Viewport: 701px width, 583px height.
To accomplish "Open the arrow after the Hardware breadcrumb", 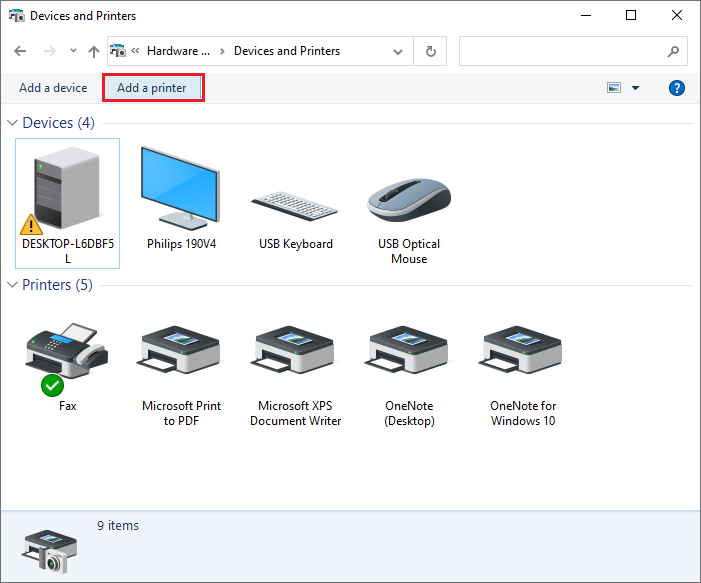I will coord(222,51).
